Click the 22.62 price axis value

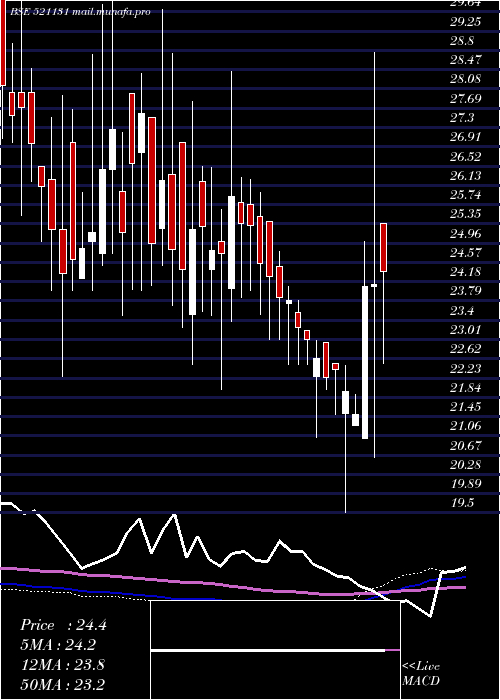click(465, 349)
